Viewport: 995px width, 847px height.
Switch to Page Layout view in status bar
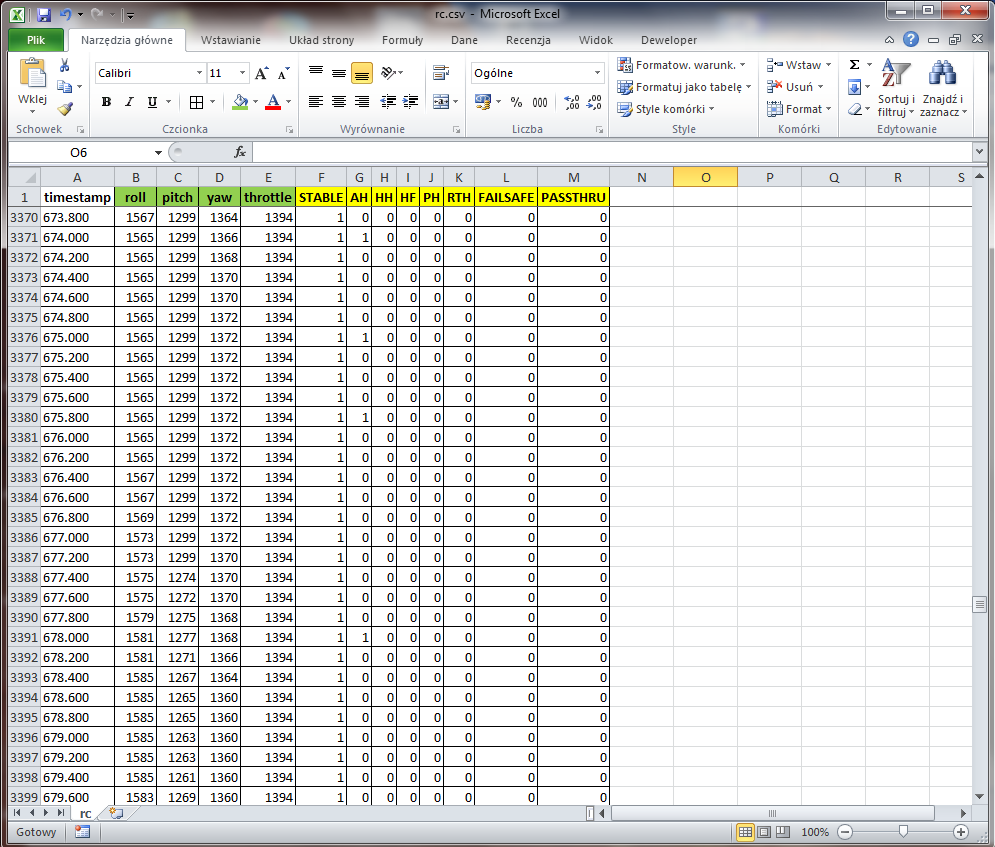(x=764, y=832)
